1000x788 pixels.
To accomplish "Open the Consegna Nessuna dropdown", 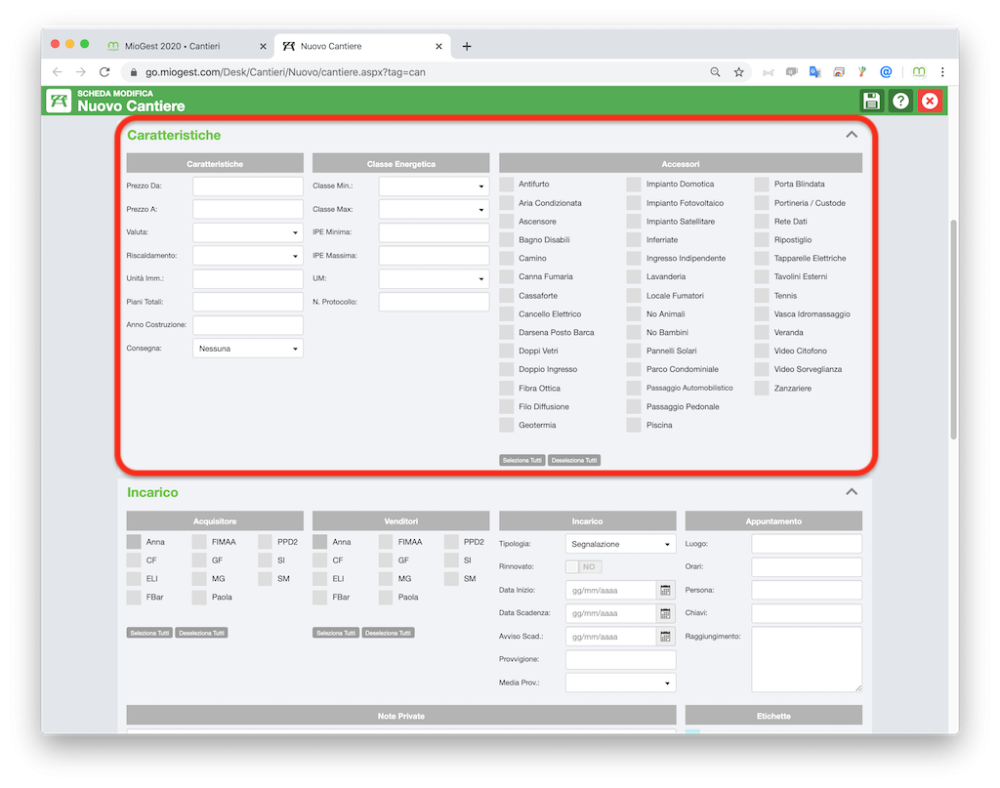I will pyautogui.click(x=248, y=349).
